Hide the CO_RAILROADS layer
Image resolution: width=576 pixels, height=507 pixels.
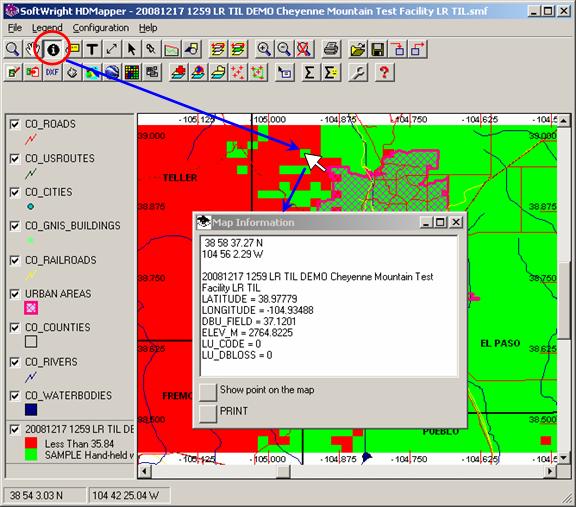point(14,260)
